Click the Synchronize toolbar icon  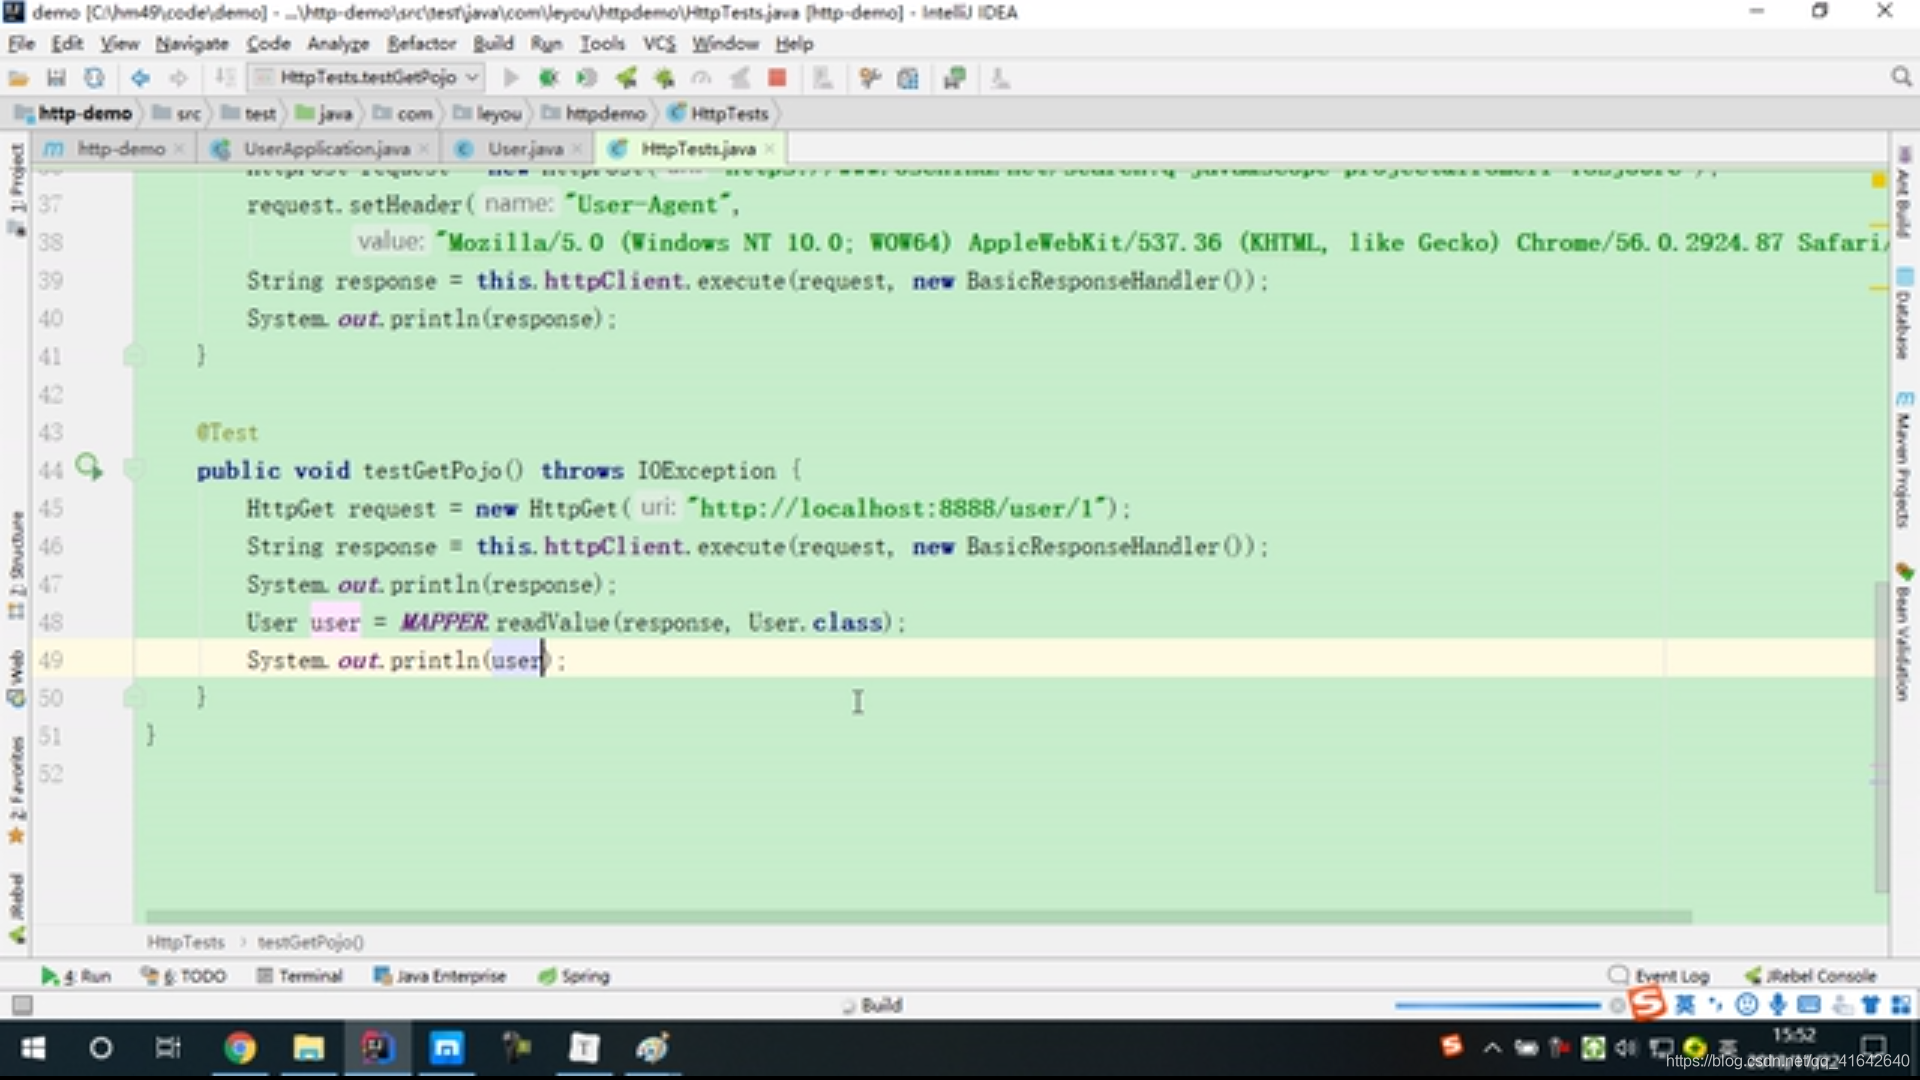pos(94,78)
